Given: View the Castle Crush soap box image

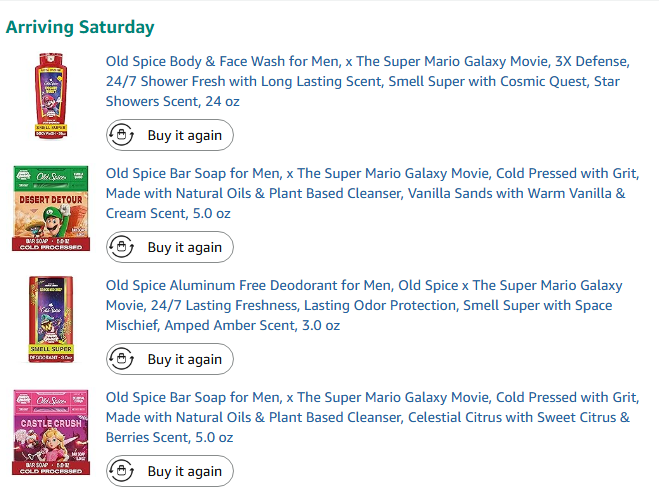Looking at the screenshot, I should point(51,432).
